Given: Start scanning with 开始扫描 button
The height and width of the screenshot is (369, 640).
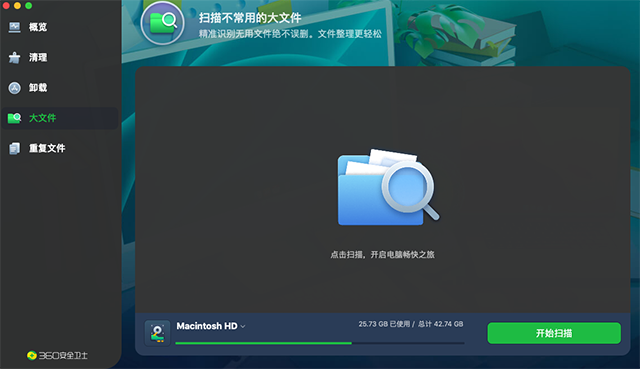Looking at the screenshot, I should (554, 333).
